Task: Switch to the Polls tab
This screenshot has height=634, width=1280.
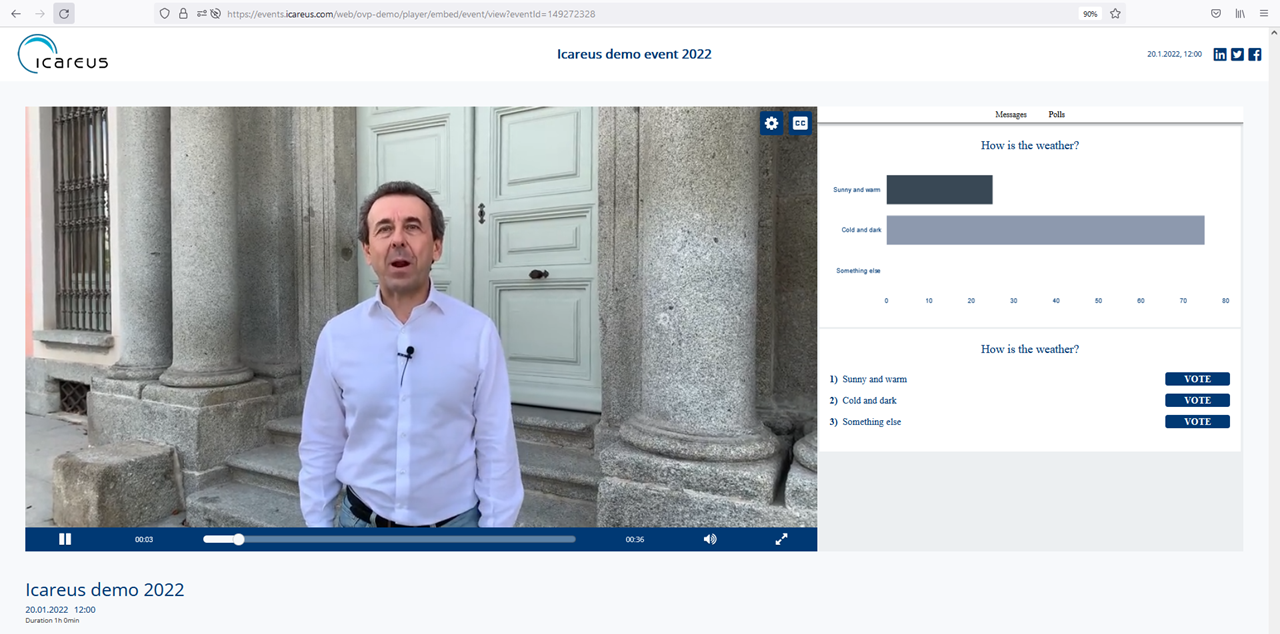Action: pyautogui.click(x=1056, y=115)
